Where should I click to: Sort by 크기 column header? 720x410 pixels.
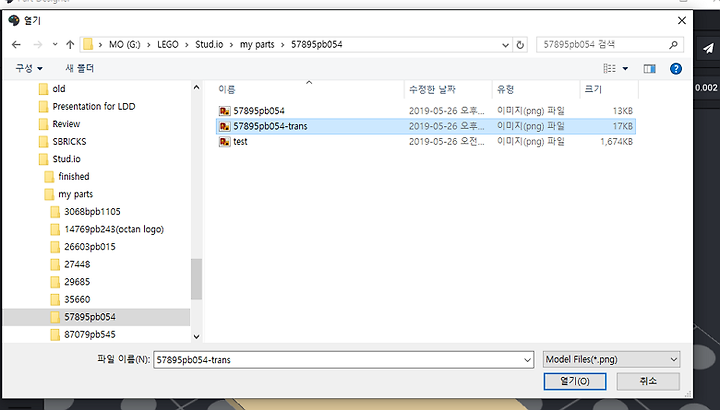pyautogui.click(x=593, y=90)
